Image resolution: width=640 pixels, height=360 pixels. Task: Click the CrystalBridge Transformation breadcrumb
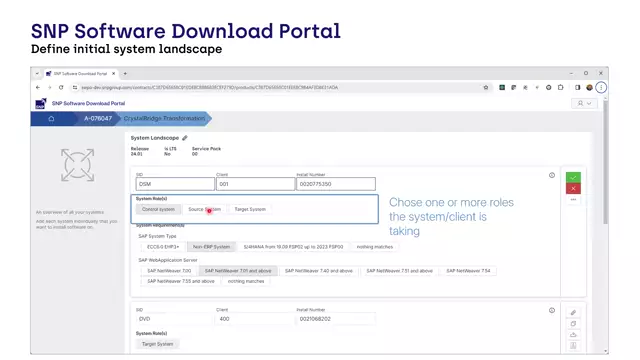[164, 118]
